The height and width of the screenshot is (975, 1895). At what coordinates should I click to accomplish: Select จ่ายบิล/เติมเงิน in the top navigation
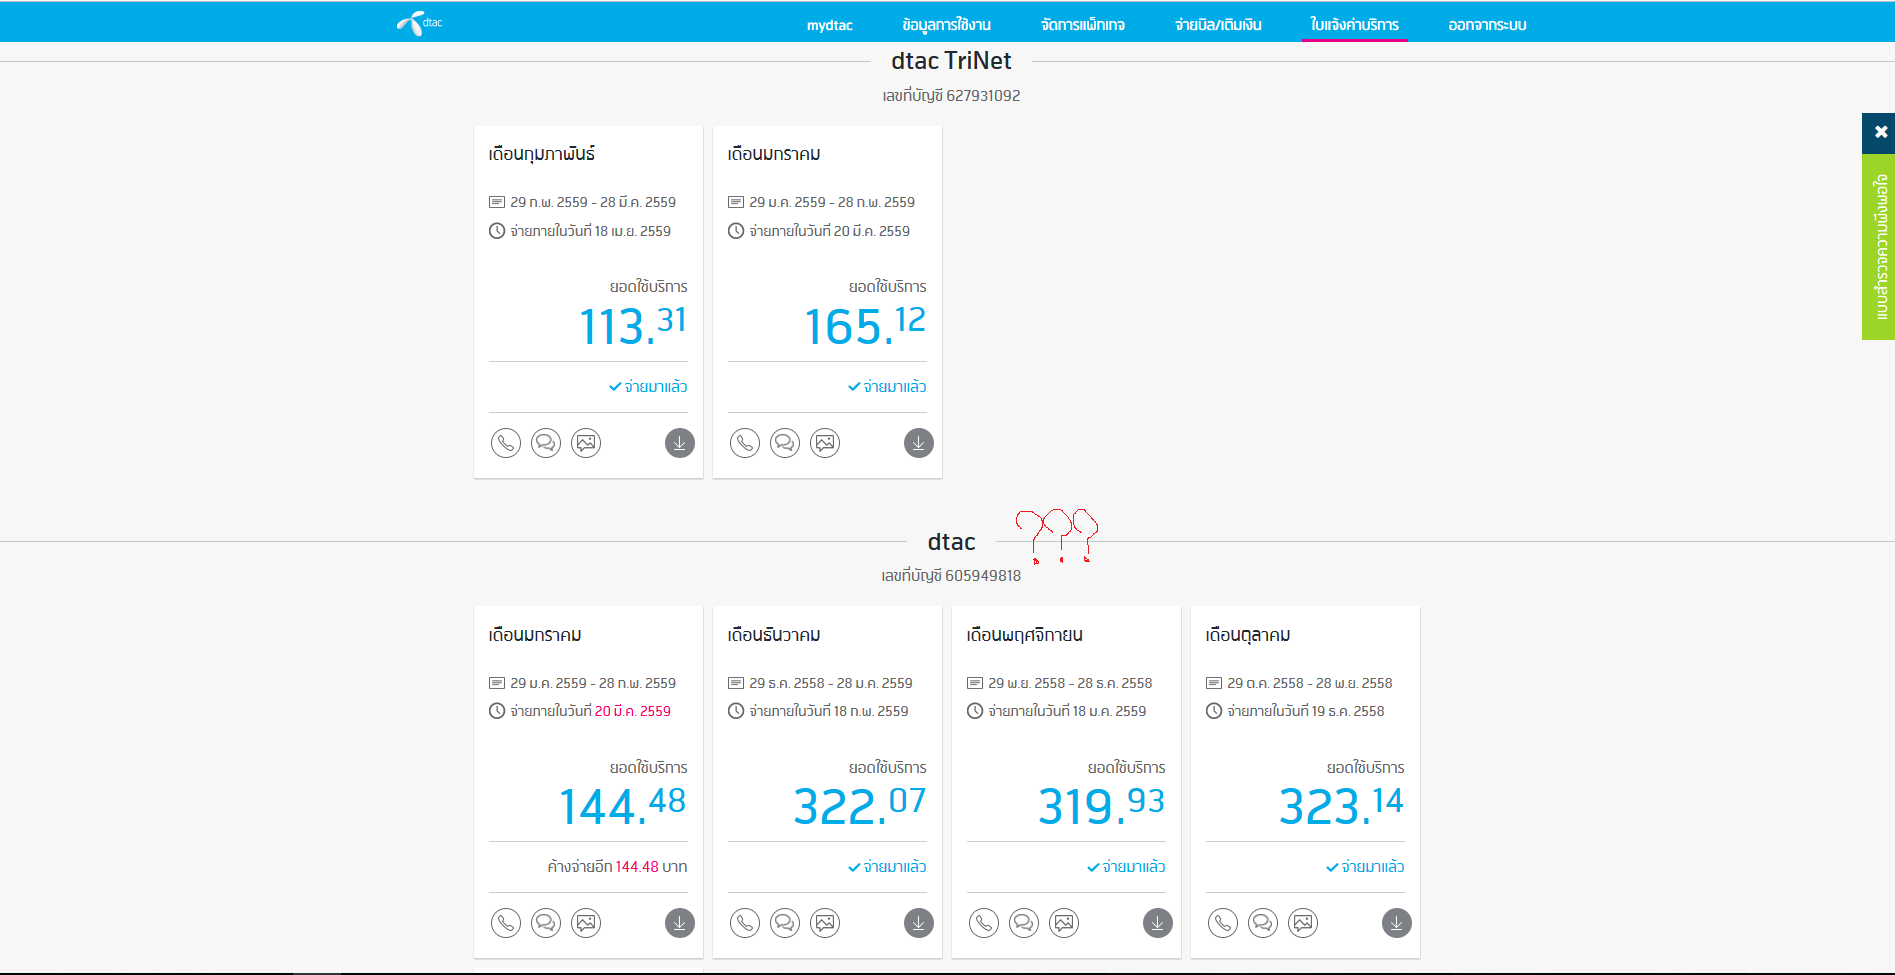[1218, 25]
